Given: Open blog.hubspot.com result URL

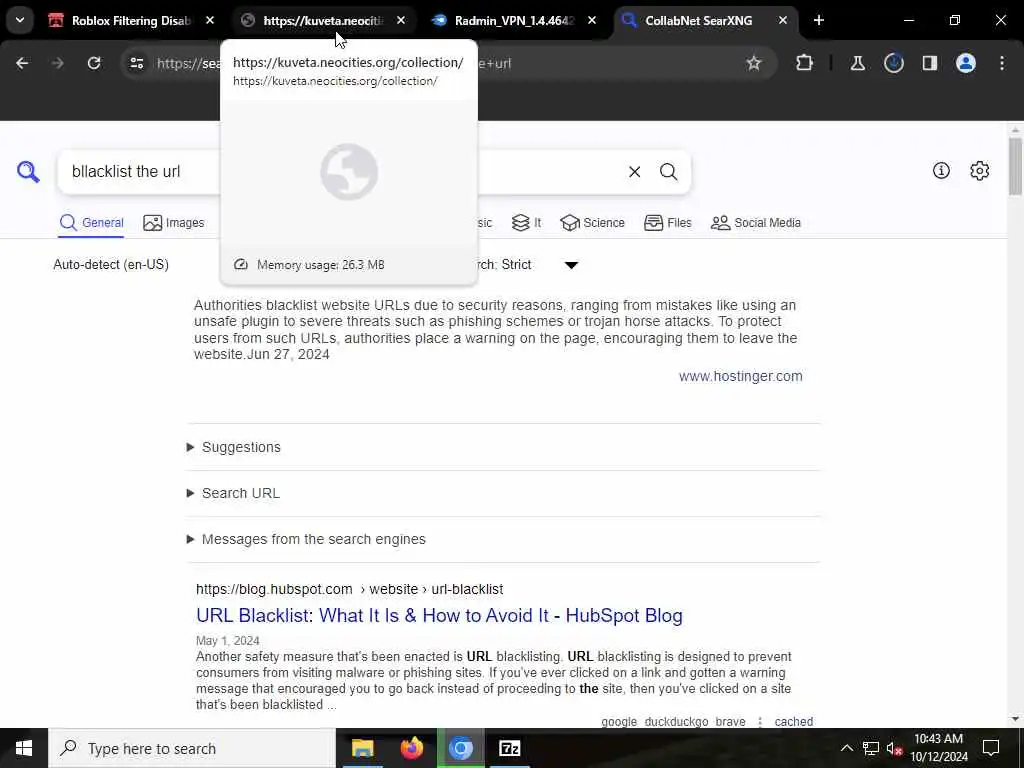Looking at the screenshot, I should click(x=349, y=589).
